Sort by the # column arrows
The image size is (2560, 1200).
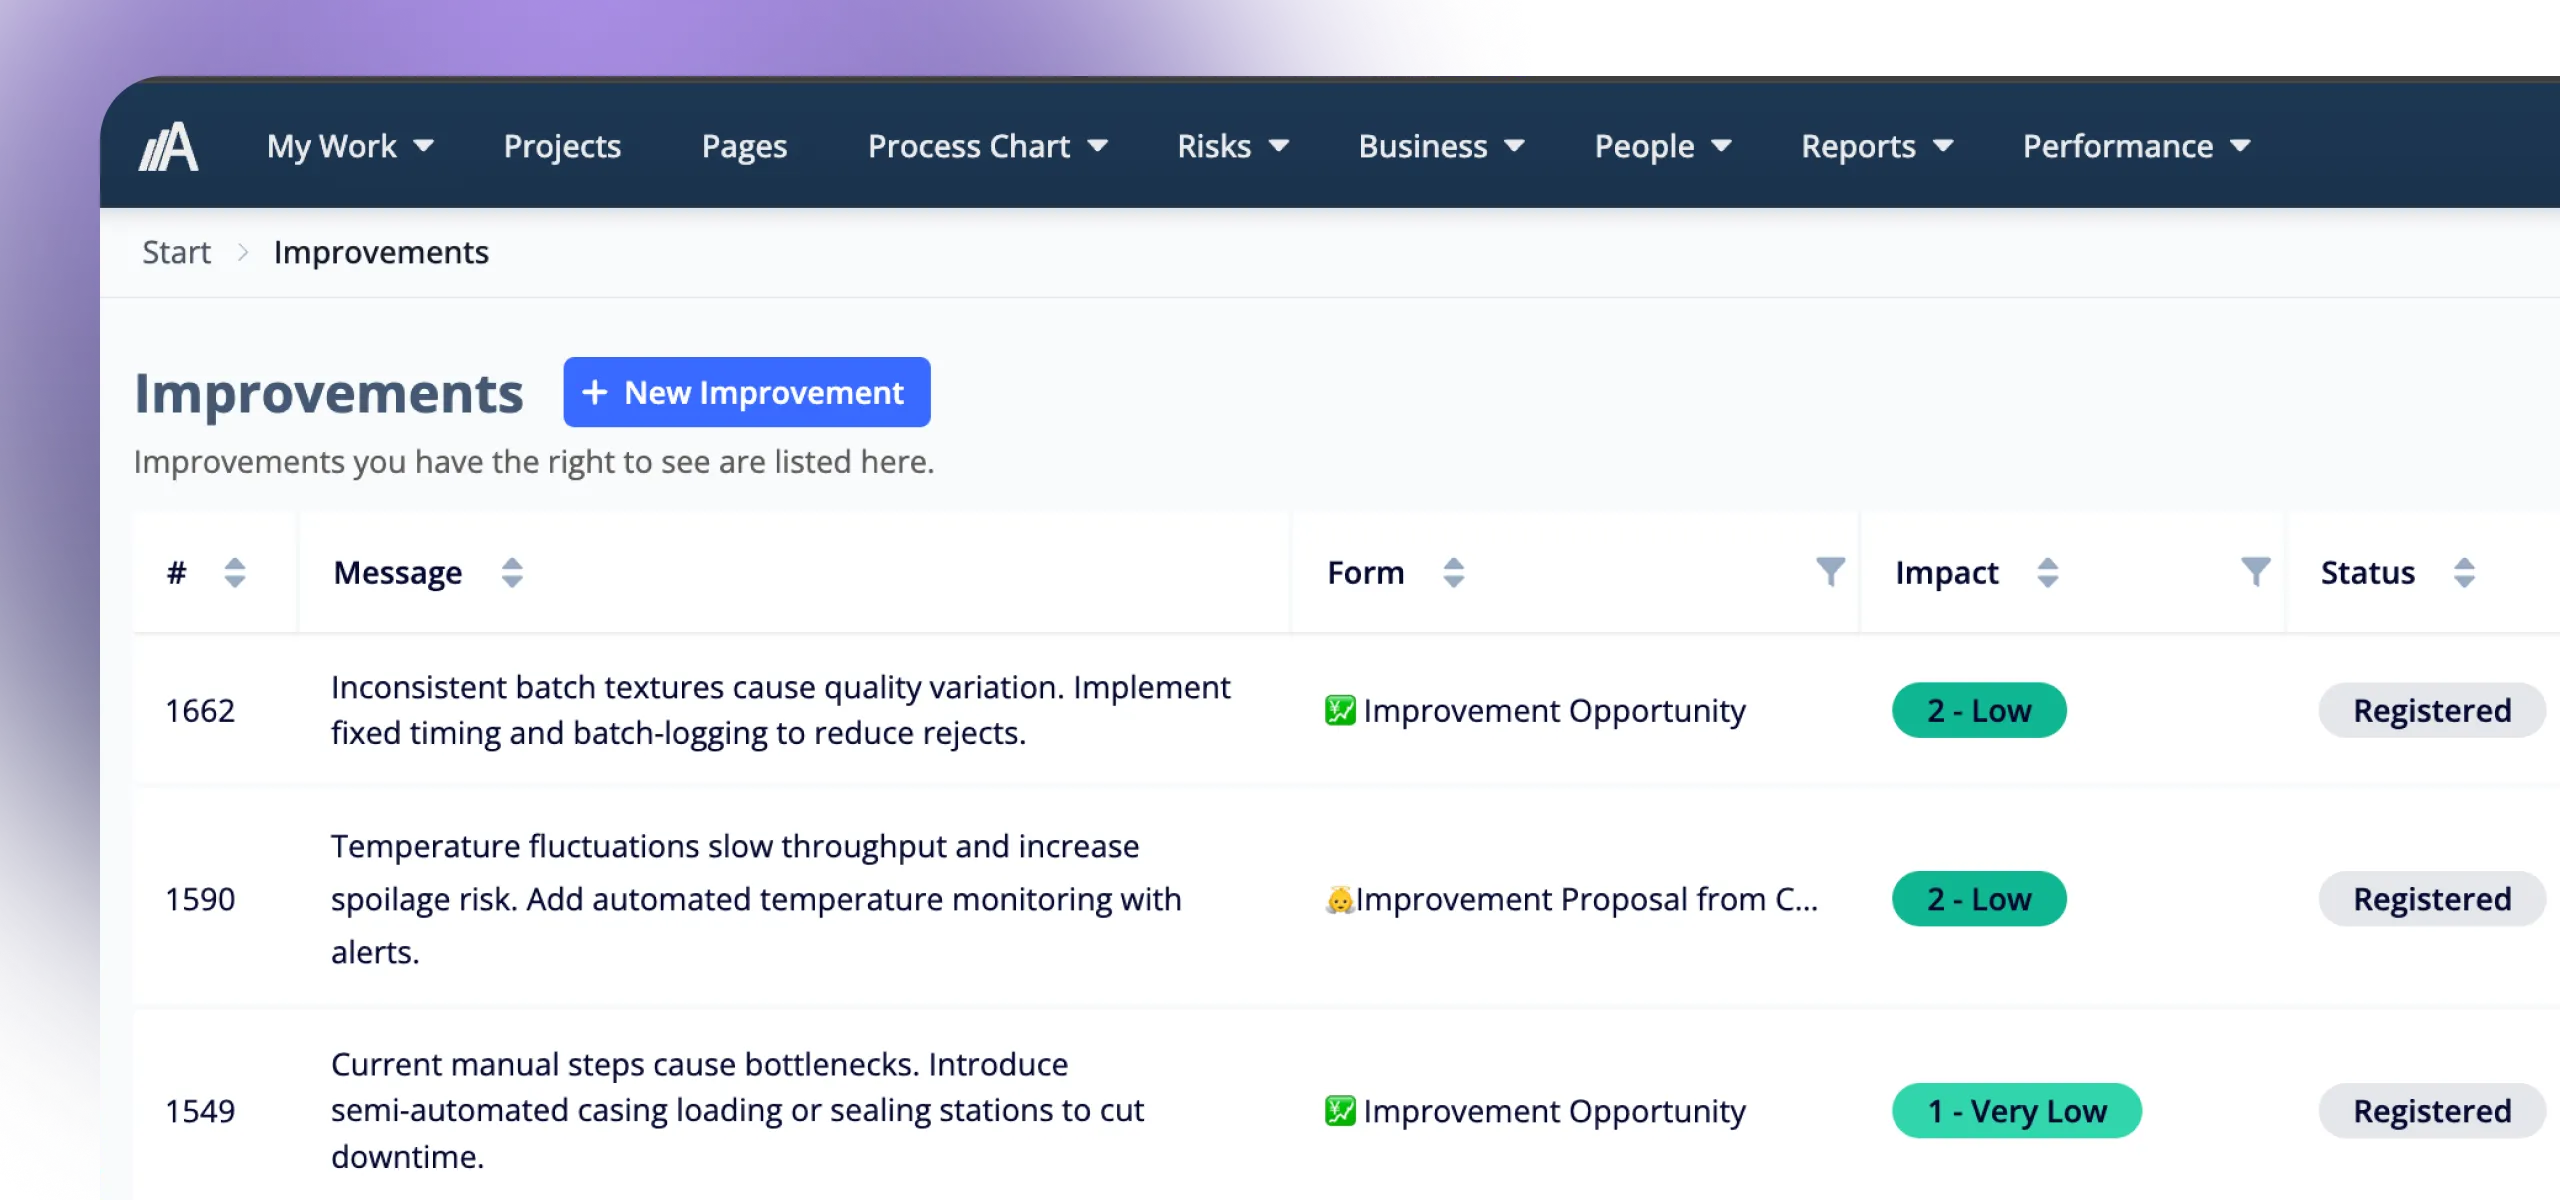[x=235, y=573]
